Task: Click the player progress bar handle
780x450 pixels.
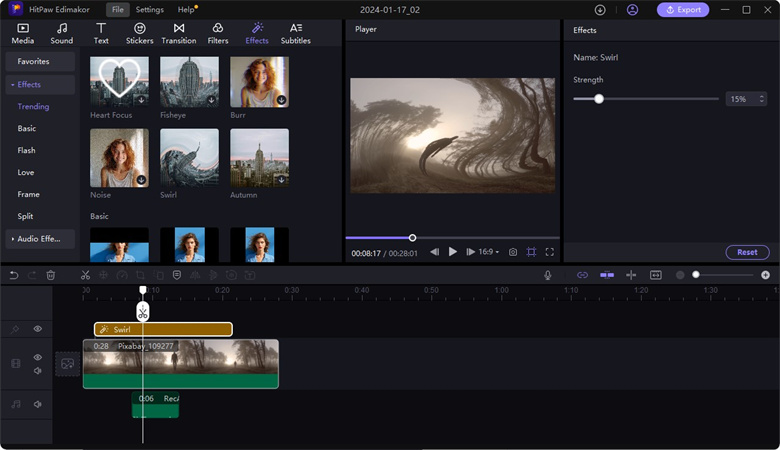Action: point(412,238)
